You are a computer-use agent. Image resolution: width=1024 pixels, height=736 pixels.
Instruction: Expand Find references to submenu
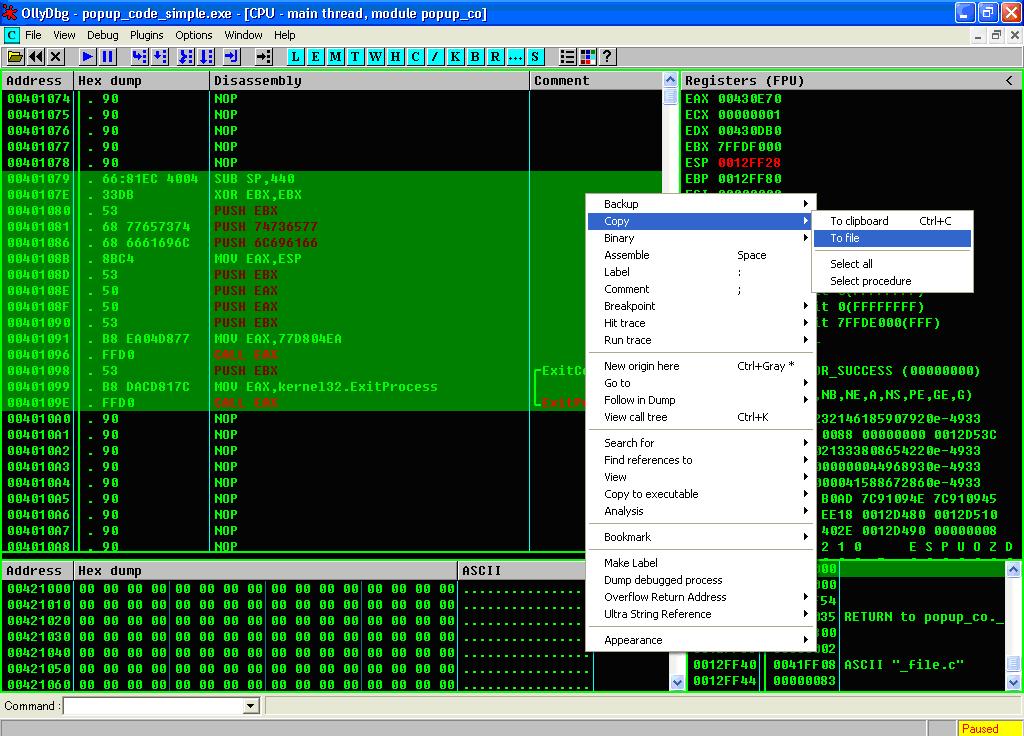[x=700, y=460]
